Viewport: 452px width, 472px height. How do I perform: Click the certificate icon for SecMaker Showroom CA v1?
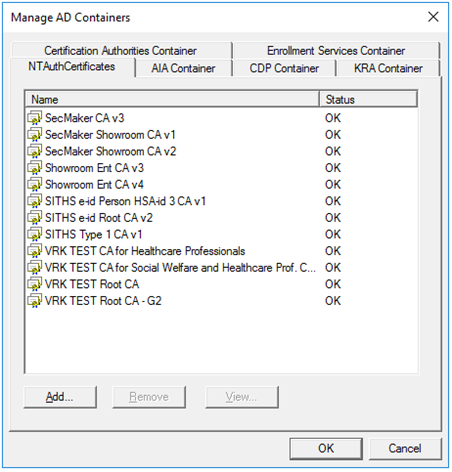(35, 134)
